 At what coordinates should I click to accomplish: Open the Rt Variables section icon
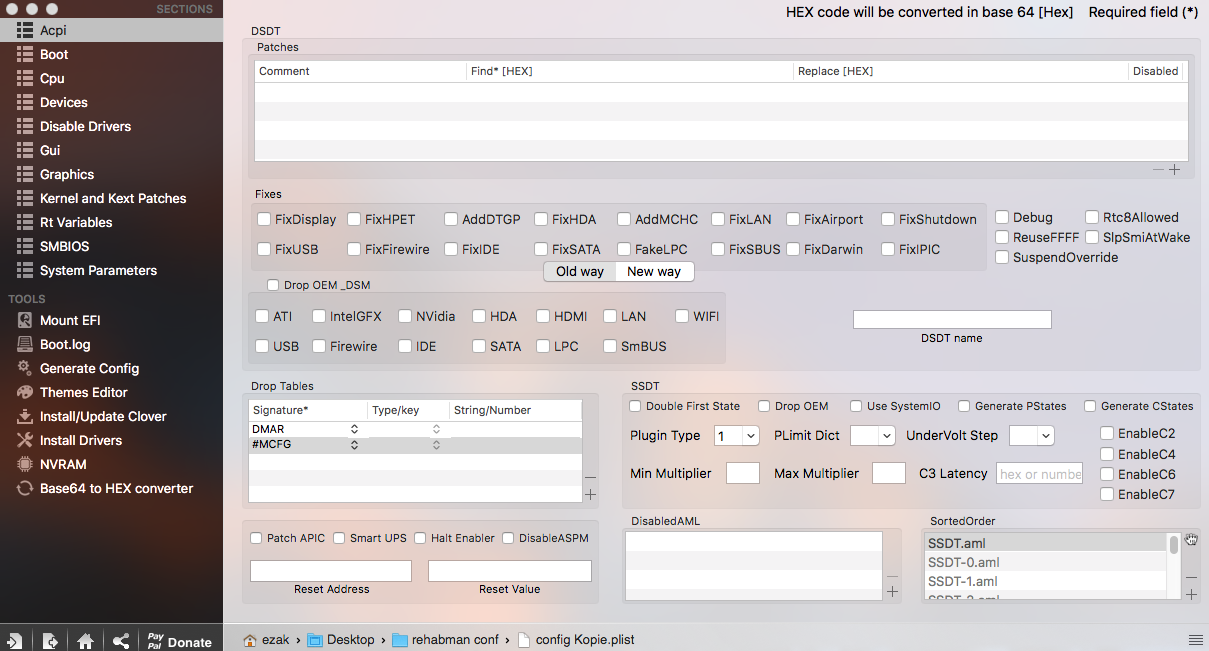click(25, 222)
